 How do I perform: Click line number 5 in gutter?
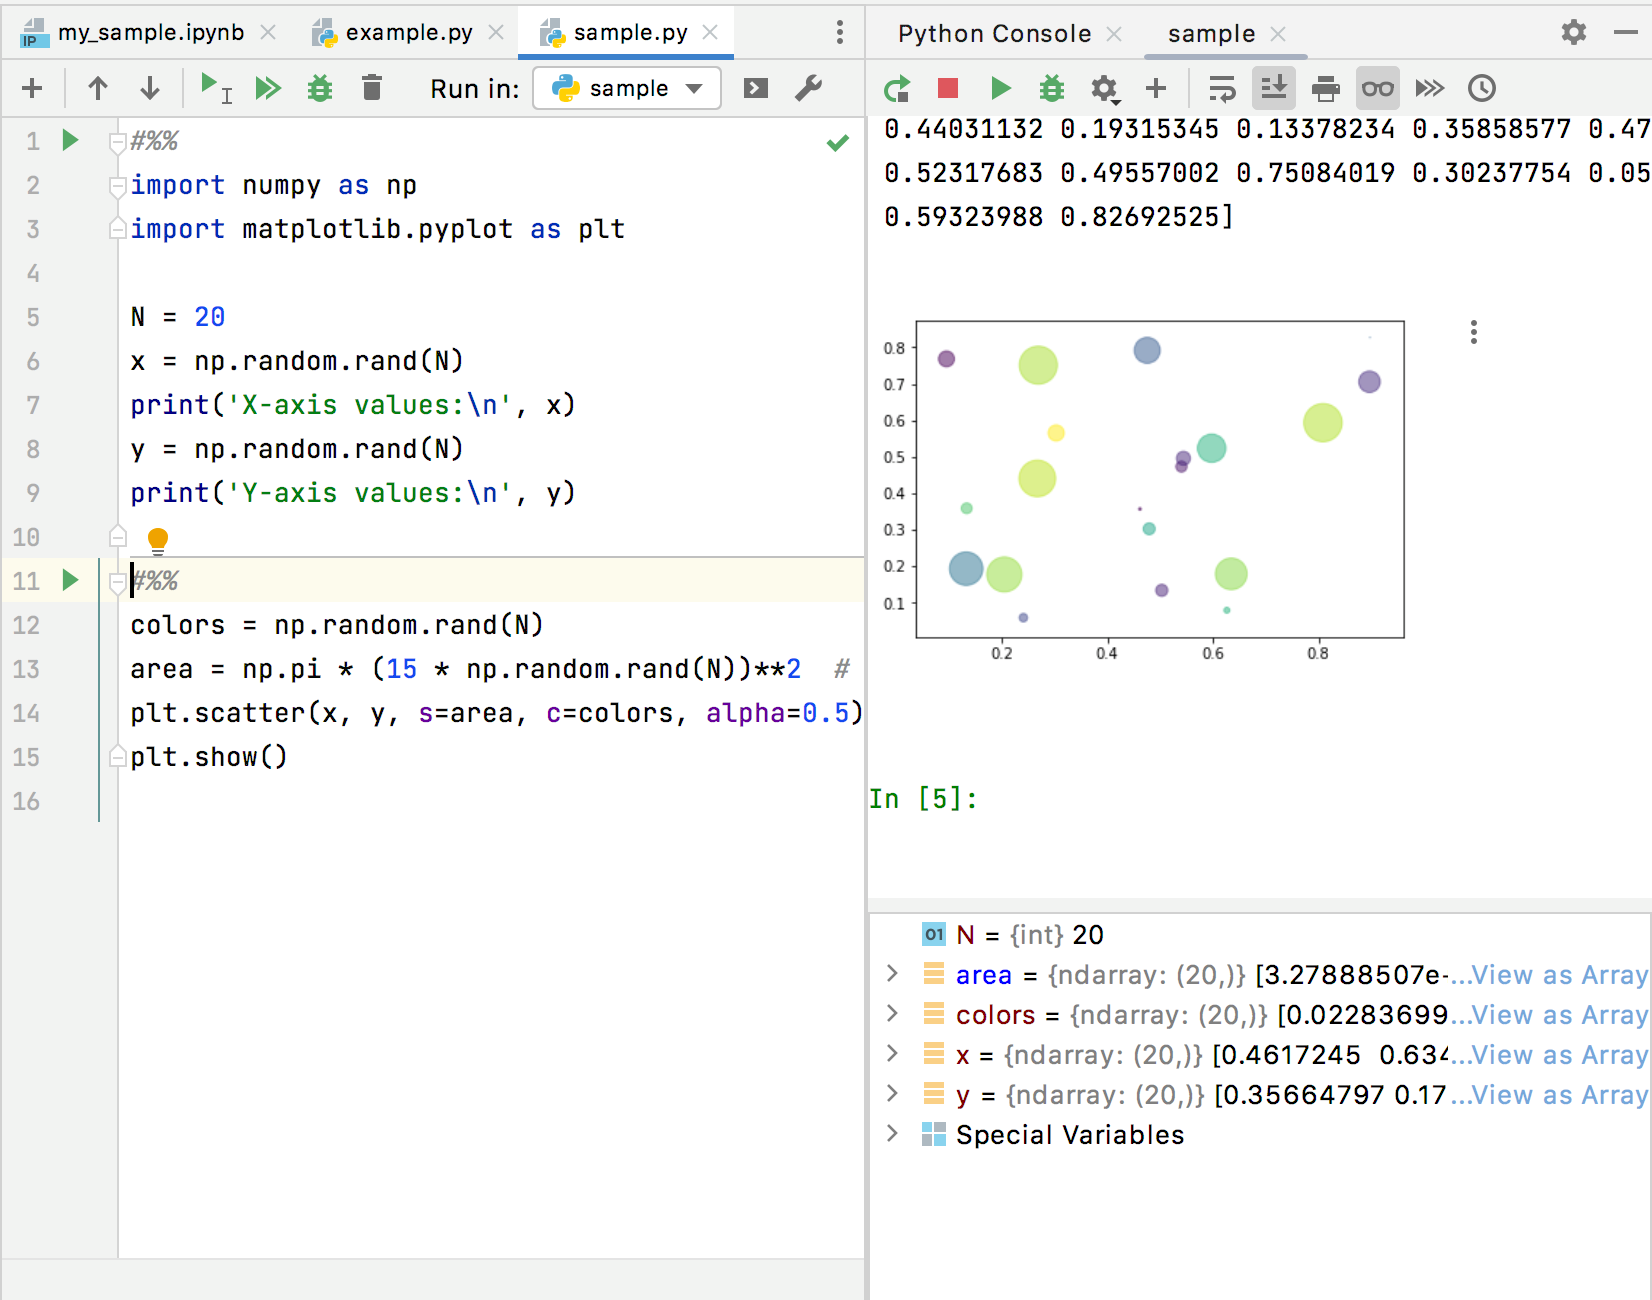(x=33, y=317)
